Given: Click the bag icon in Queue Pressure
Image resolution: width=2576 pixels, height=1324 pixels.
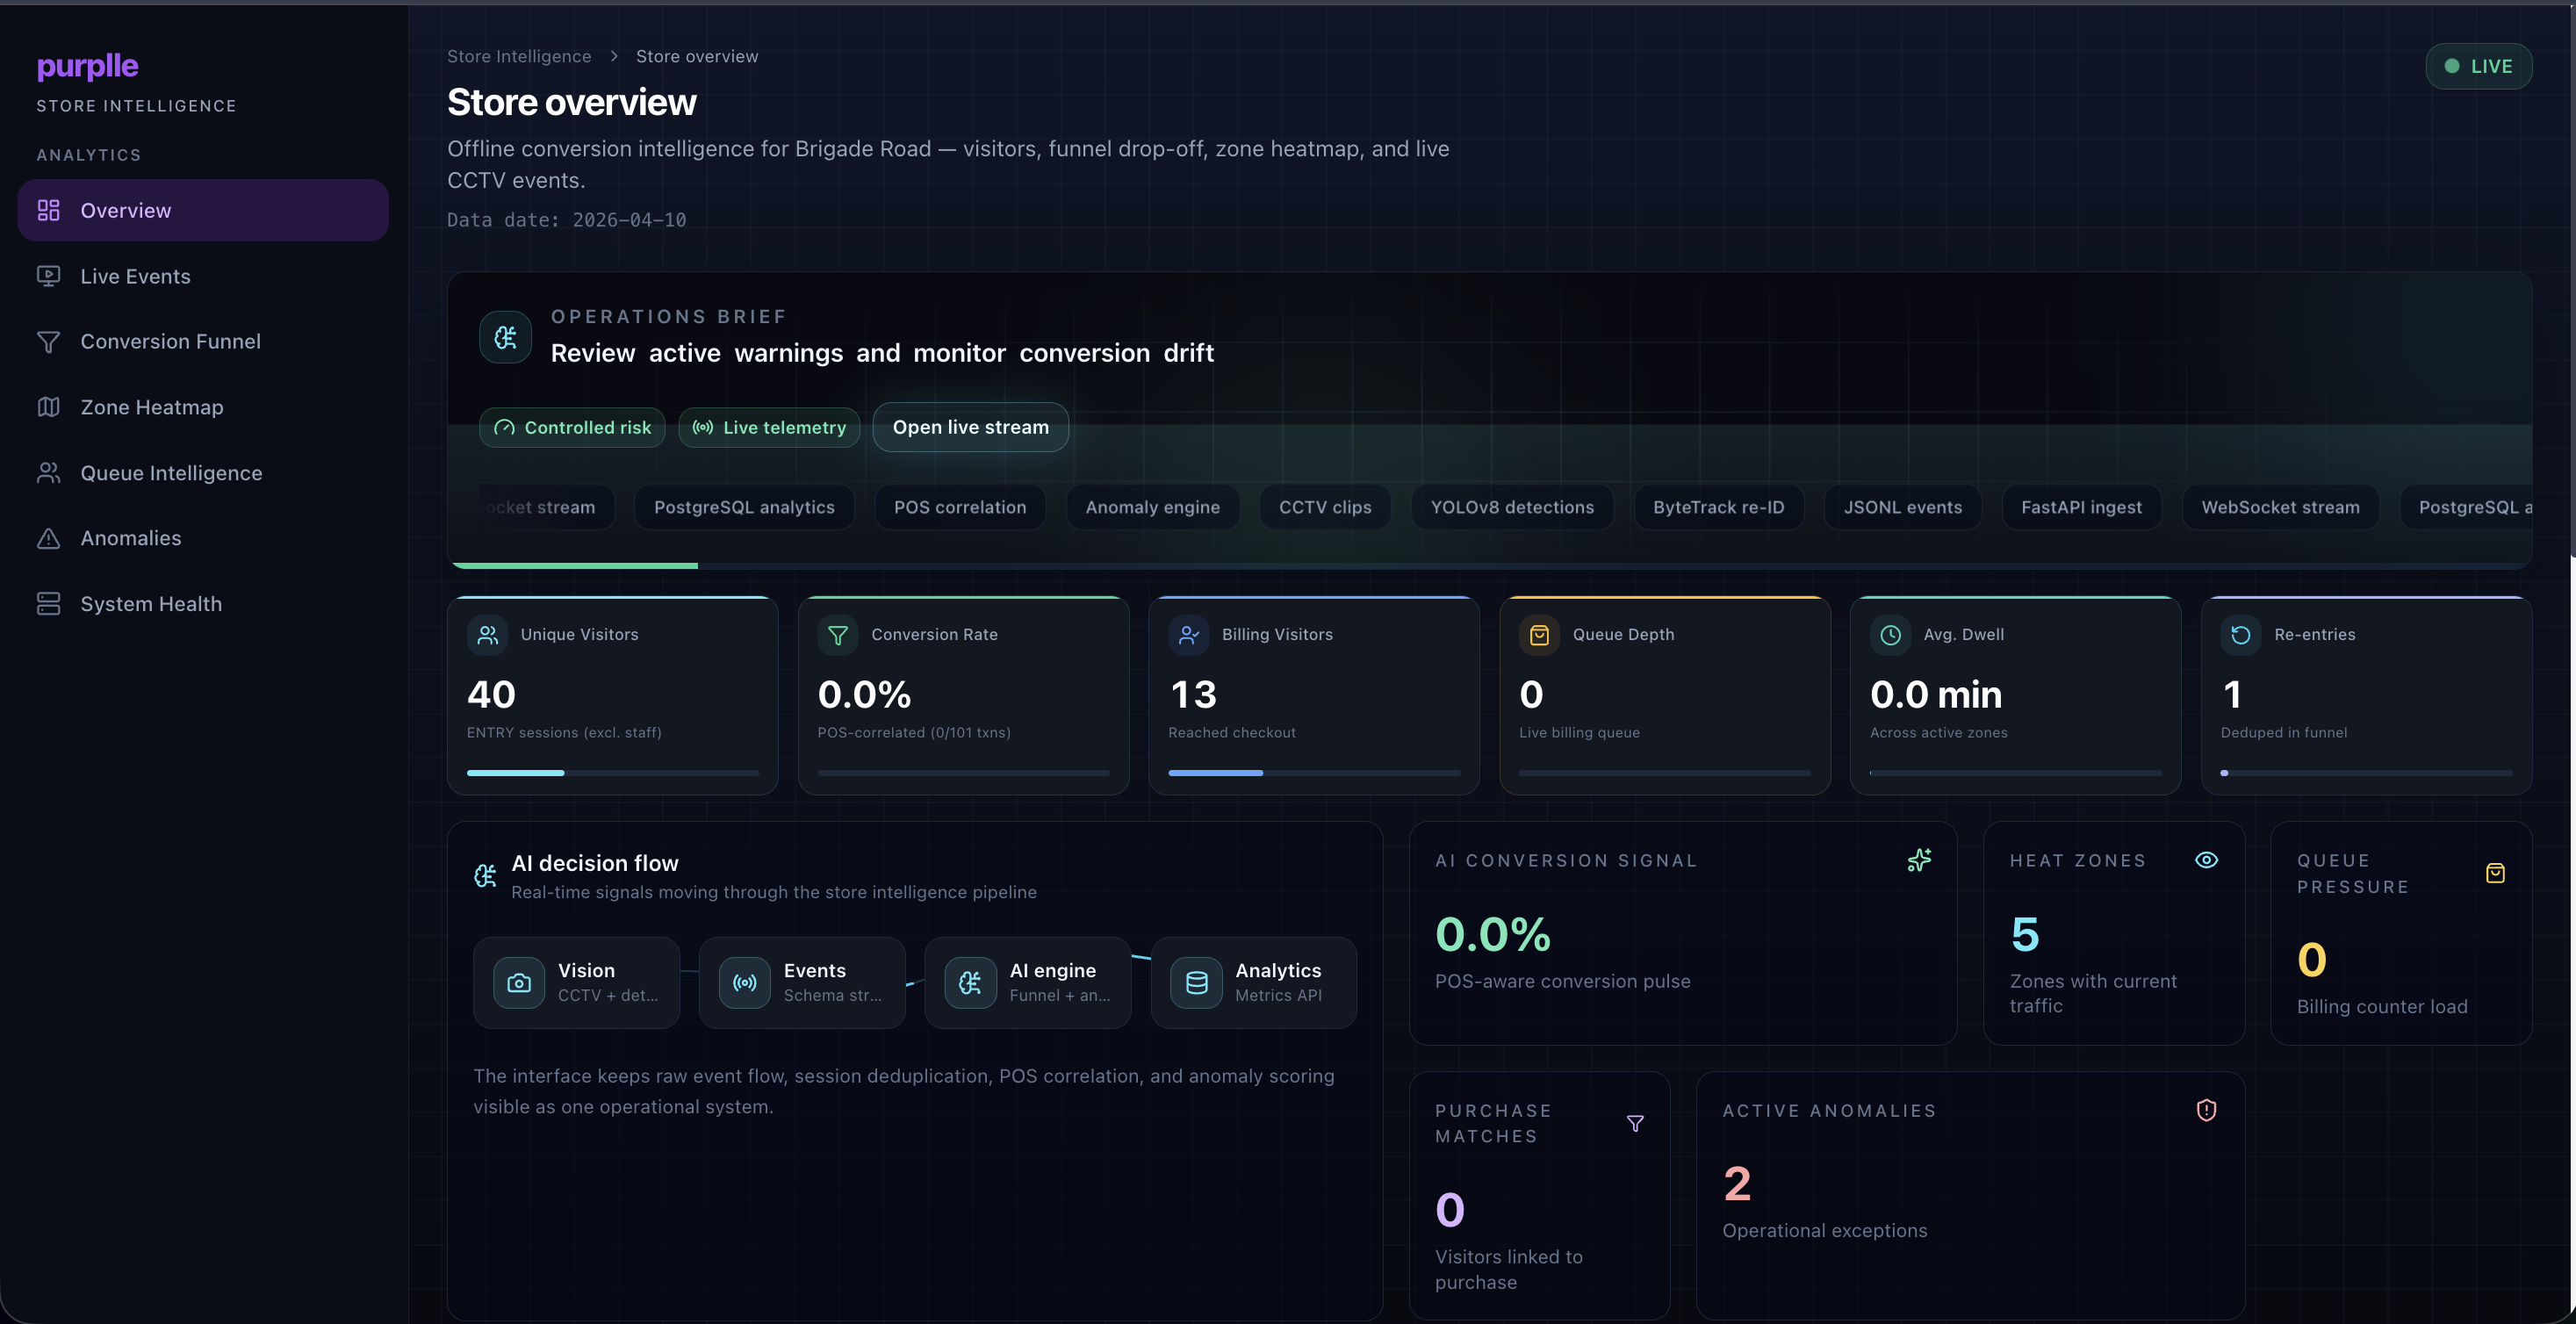Looking at the screenshot, I should 2495,873.
